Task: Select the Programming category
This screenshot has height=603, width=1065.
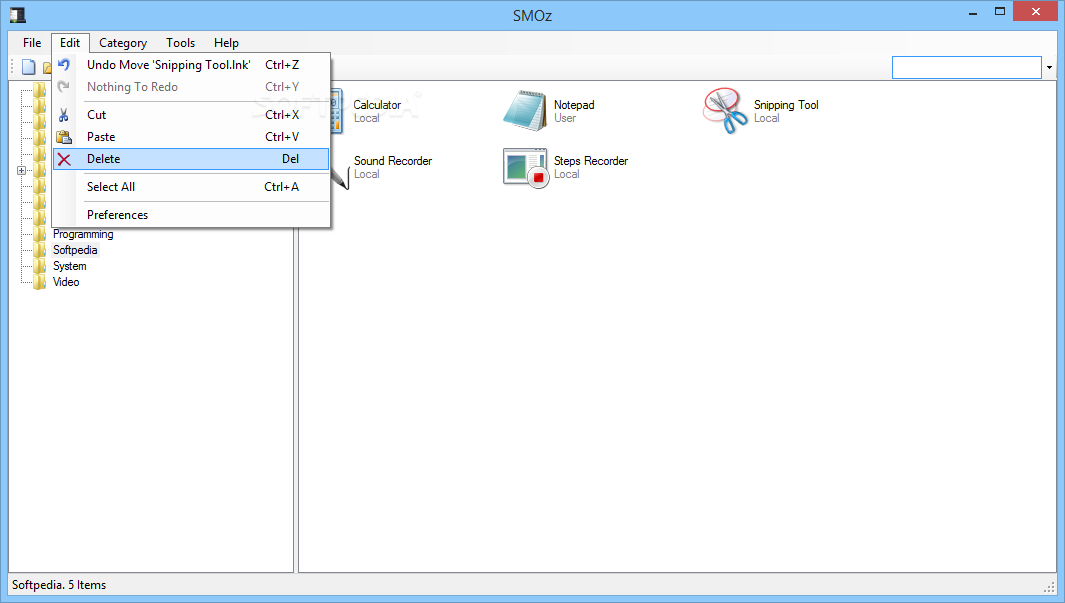Action: 84,234
